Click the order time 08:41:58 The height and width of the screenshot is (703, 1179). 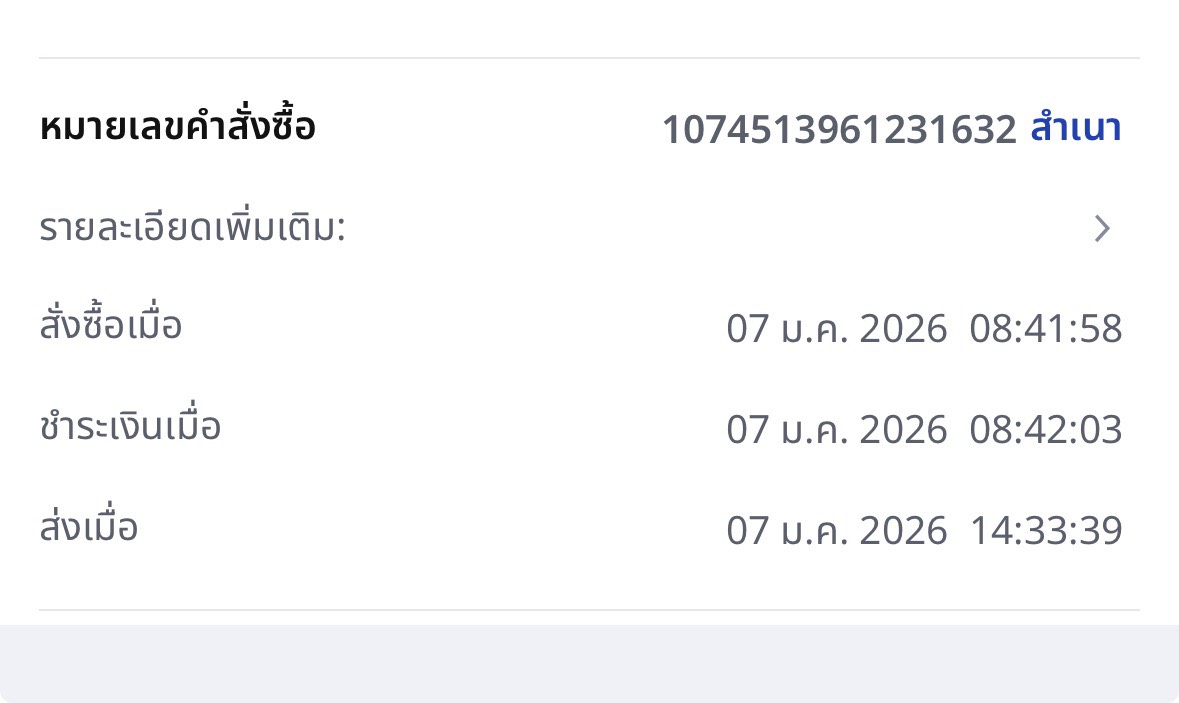pyautogui.click(x=1046, y=329)
